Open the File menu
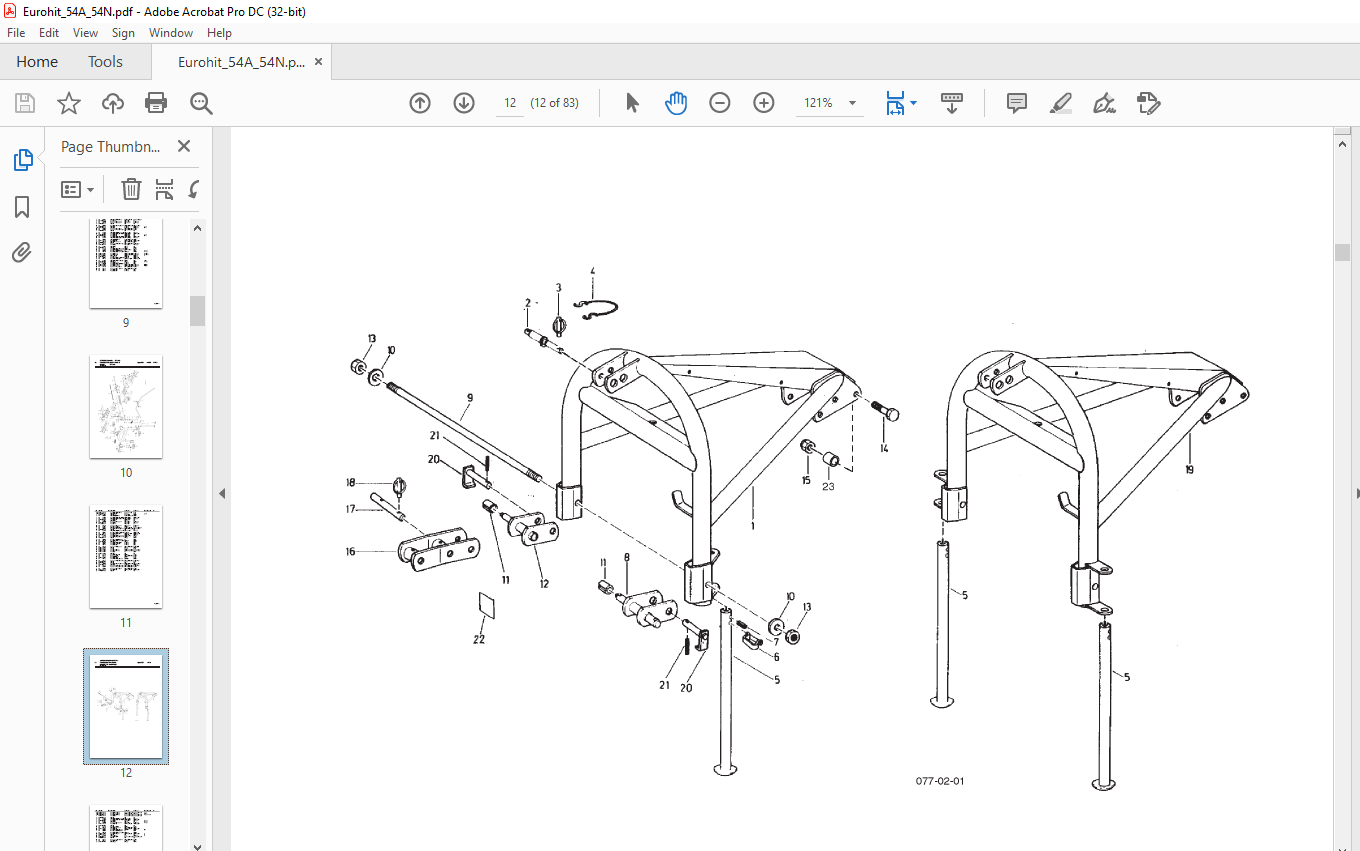1360x851 pixels. [x=16, y=33]
